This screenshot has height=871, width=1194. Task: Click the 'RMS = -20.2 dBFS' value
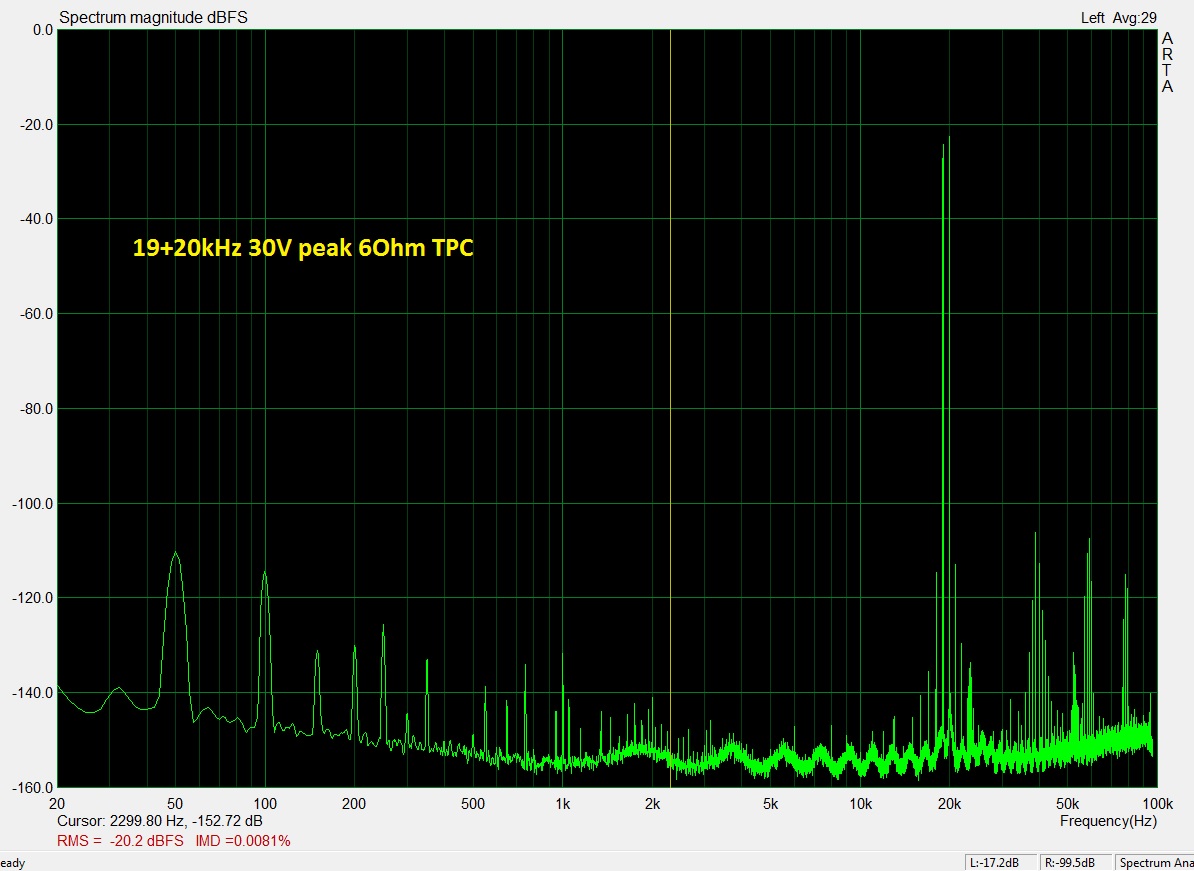[120, 841]
